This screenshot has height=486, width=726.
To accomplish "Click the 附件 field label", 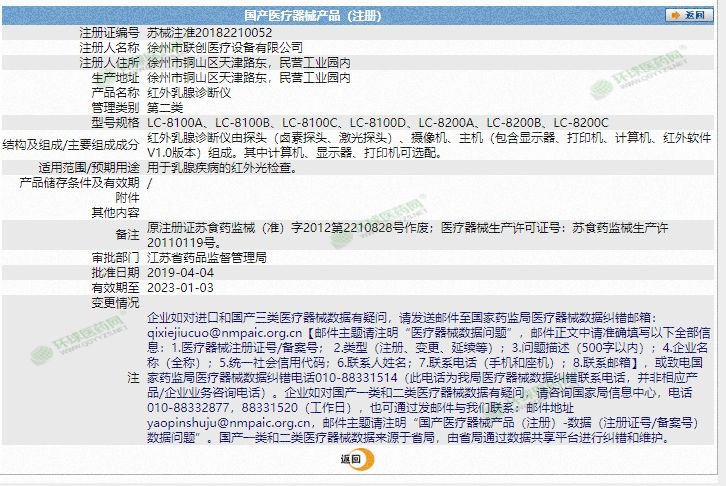I will pos(127,198).
